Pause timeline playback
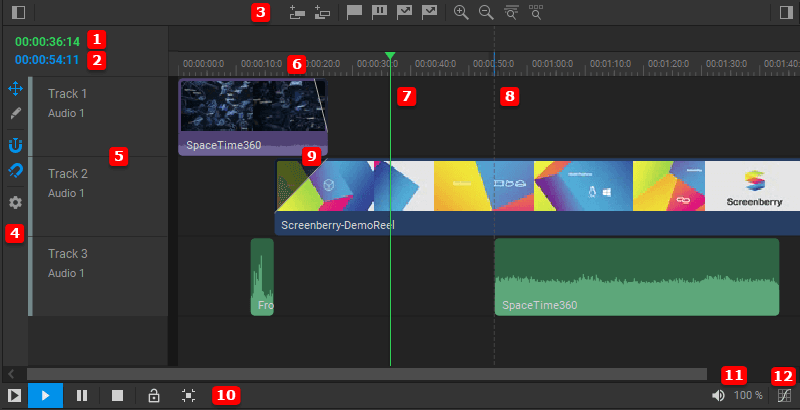Screen dimensions: 800x410 click(x=82, y=395)
